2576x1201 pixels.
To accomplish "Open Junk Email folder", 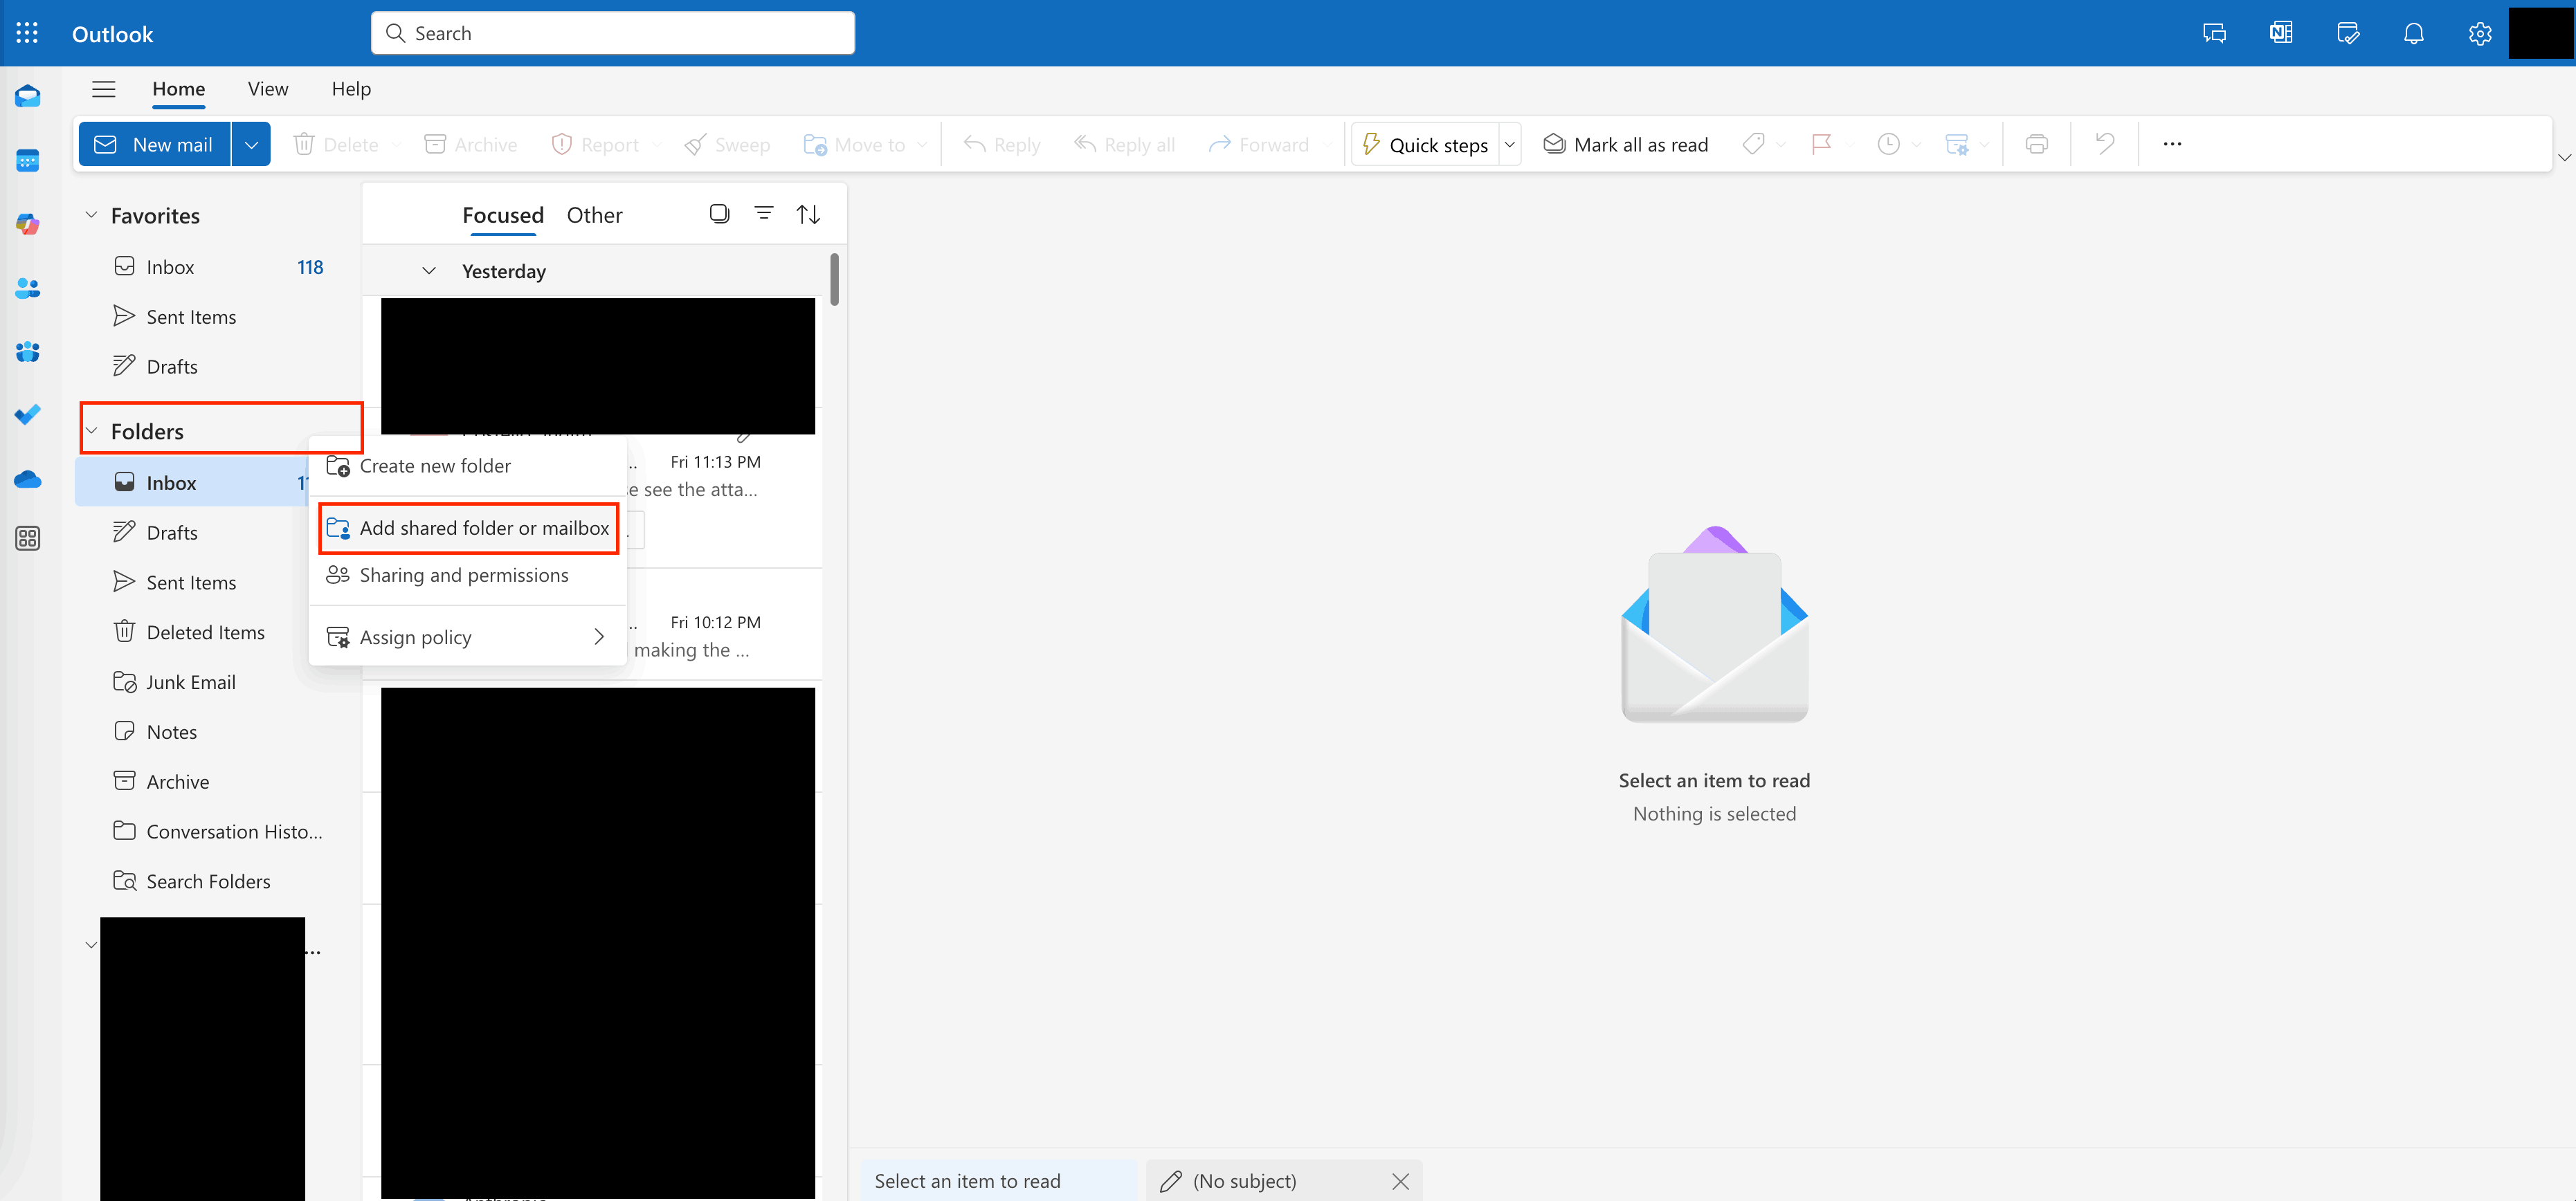I will [192, 682].
